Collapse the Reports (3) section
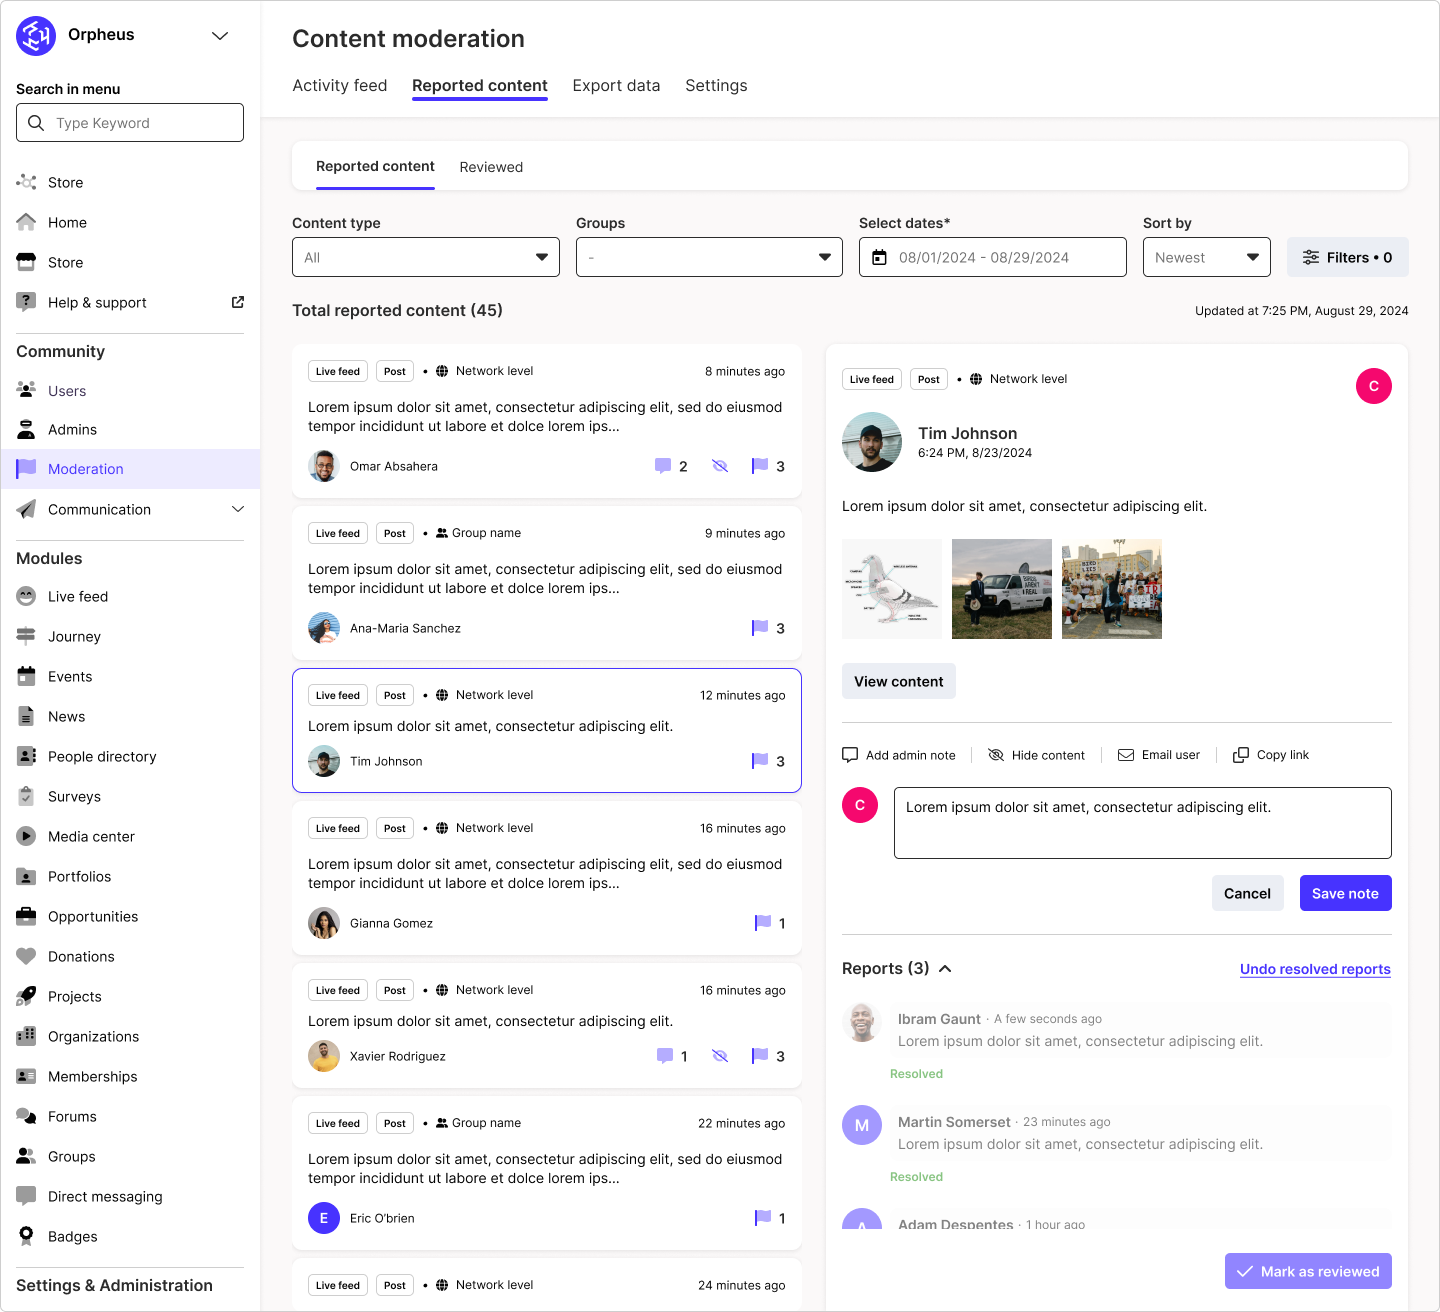 click(x=946, y=969)
